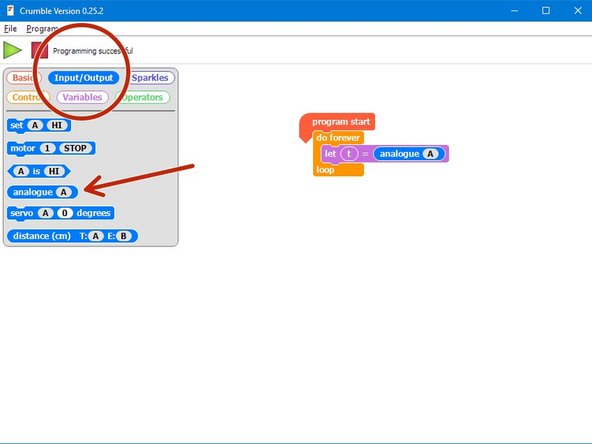This screenshot has height=444, width=592.
Task: Click the T: A trigger pin on distance block
Action: pos(96,236)
